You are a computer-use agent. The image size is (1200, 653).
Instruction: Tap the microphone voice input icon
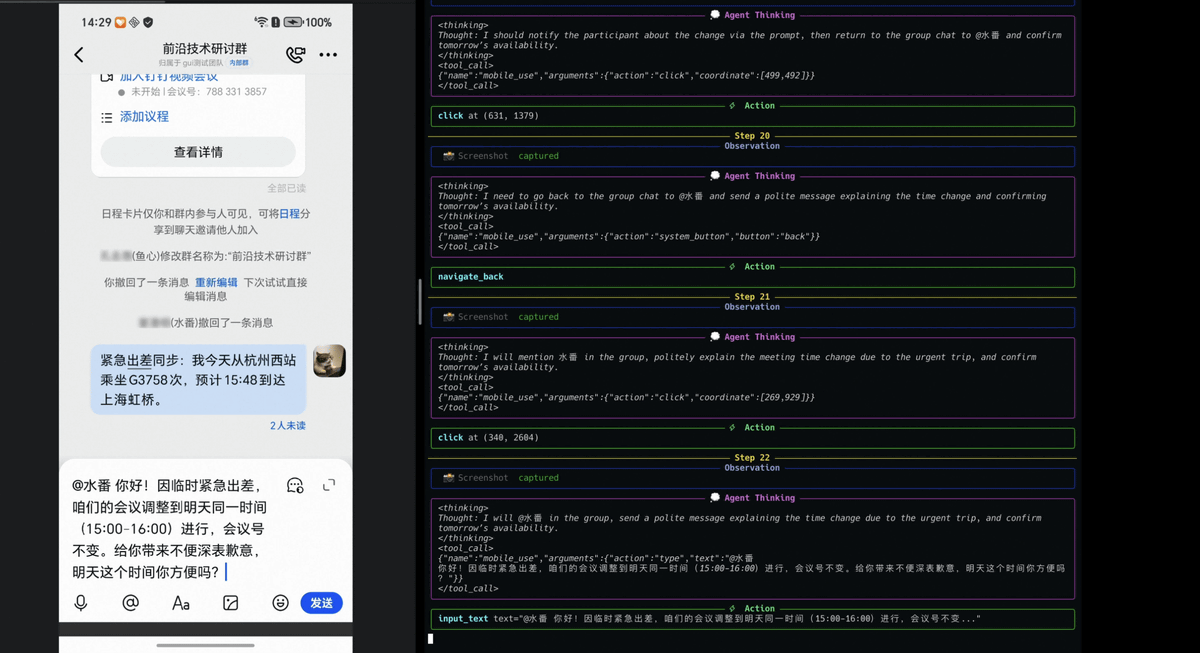pos(81,603)
